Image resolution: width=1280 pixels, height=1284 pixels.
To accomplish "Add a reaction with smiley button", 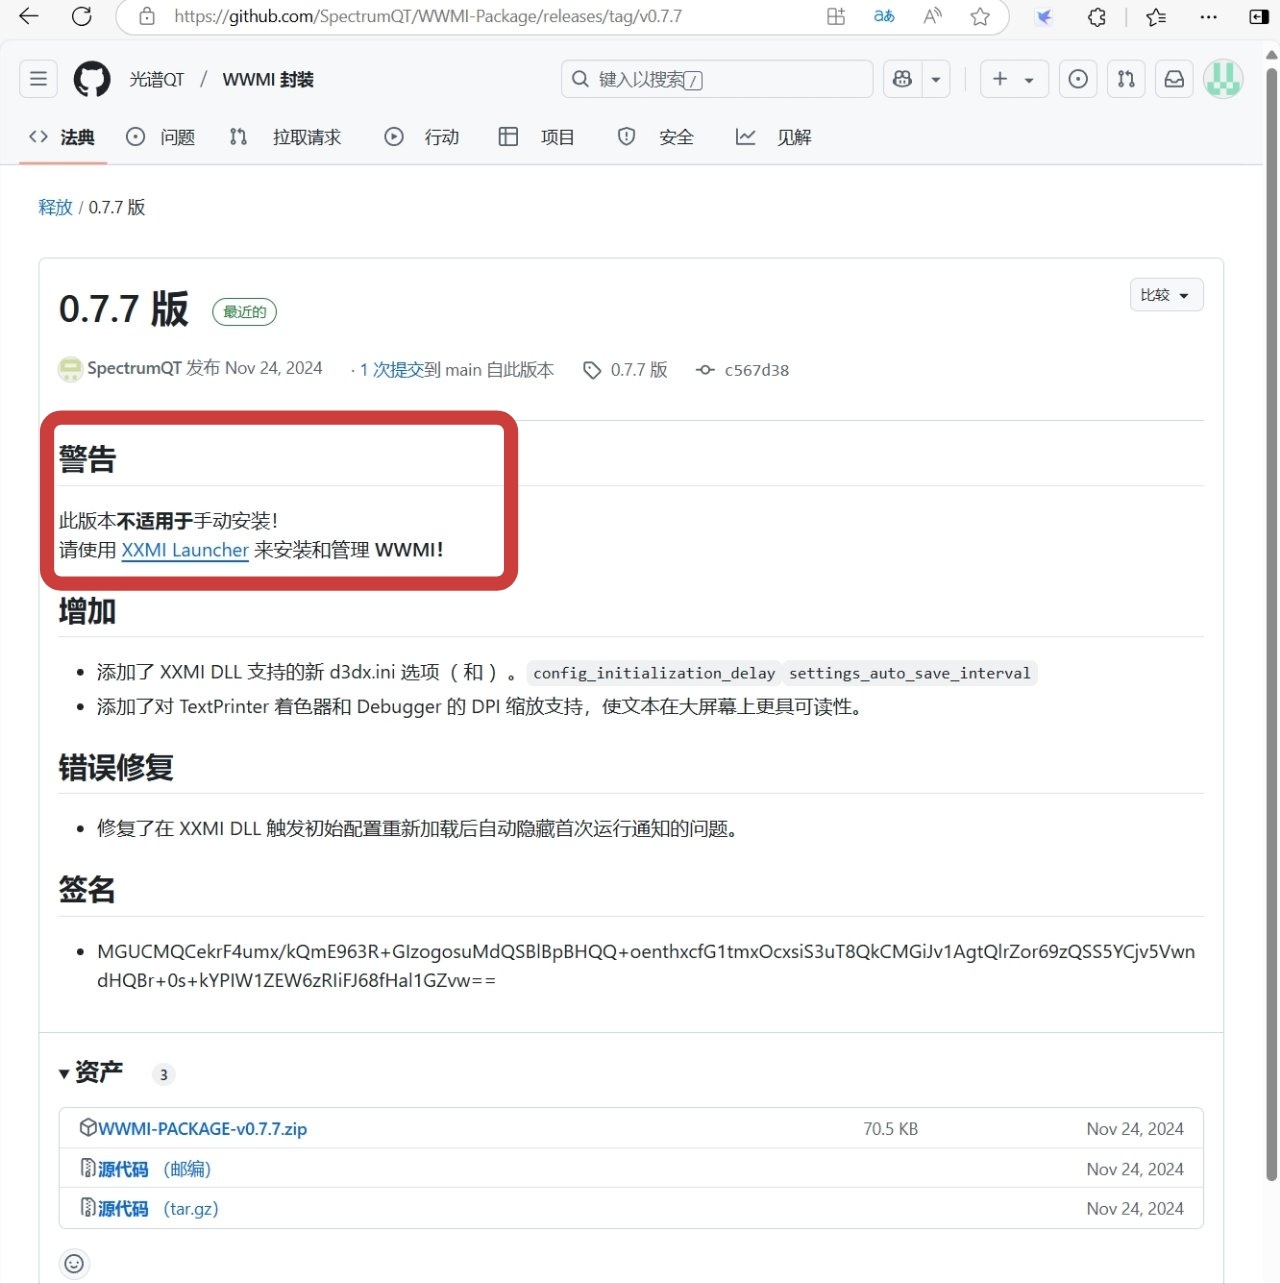I will (74, 1264).
